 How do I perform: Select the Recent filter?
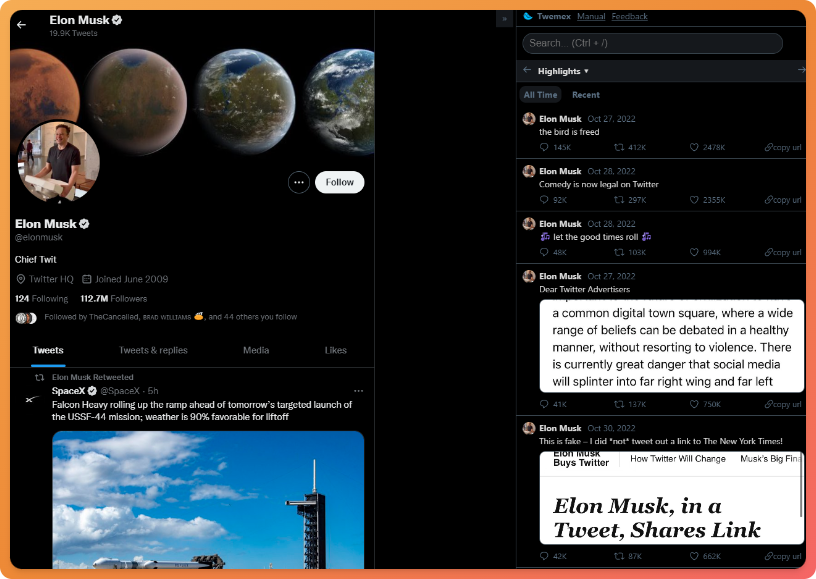tap(586, 95)
